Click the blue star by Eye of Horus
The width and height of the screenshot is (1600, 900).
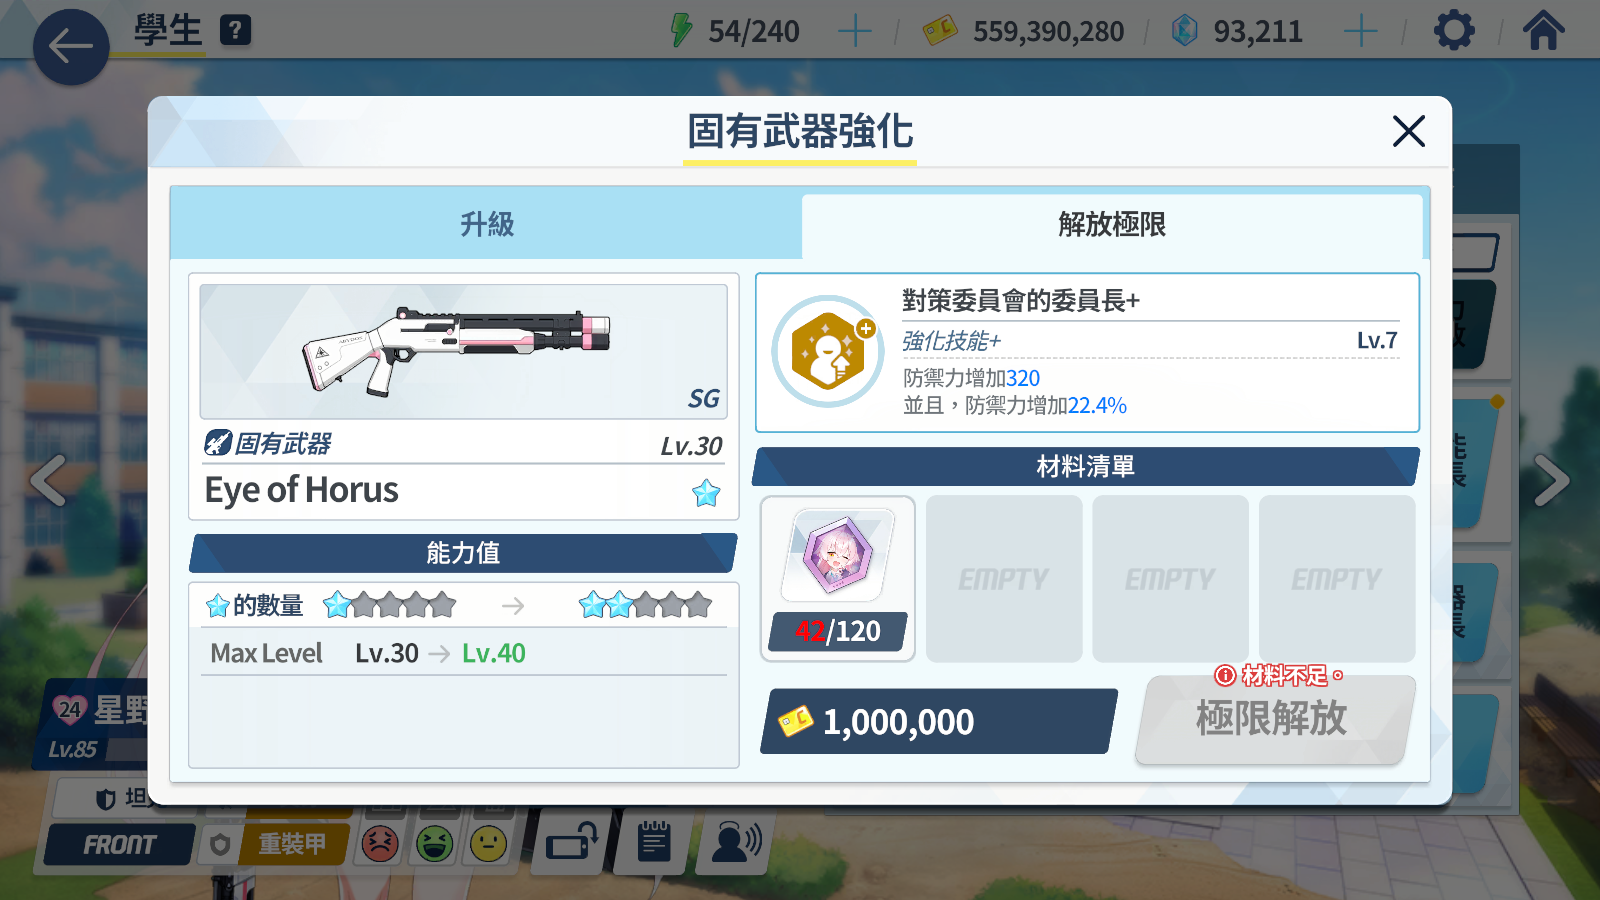(706, 493)
